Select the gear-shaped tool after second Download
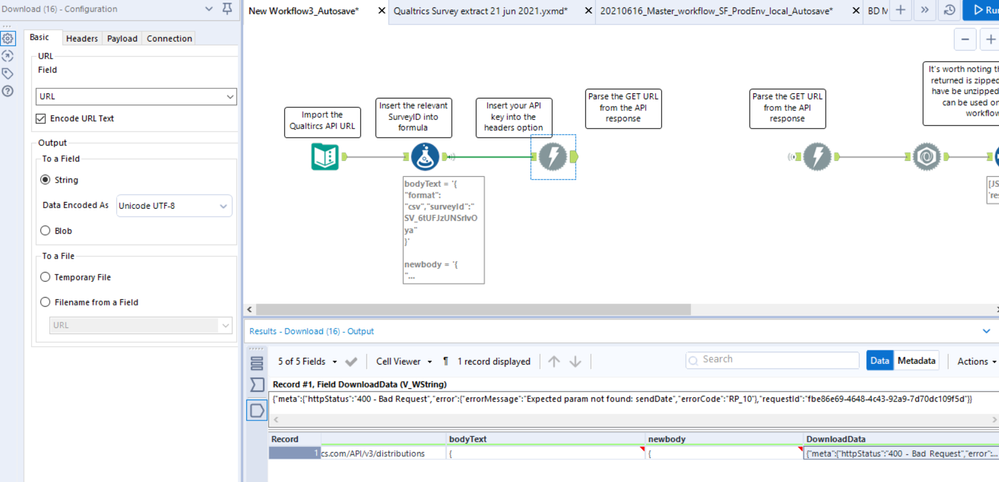Screen dimensions: 999x482 tap(927, 157)
